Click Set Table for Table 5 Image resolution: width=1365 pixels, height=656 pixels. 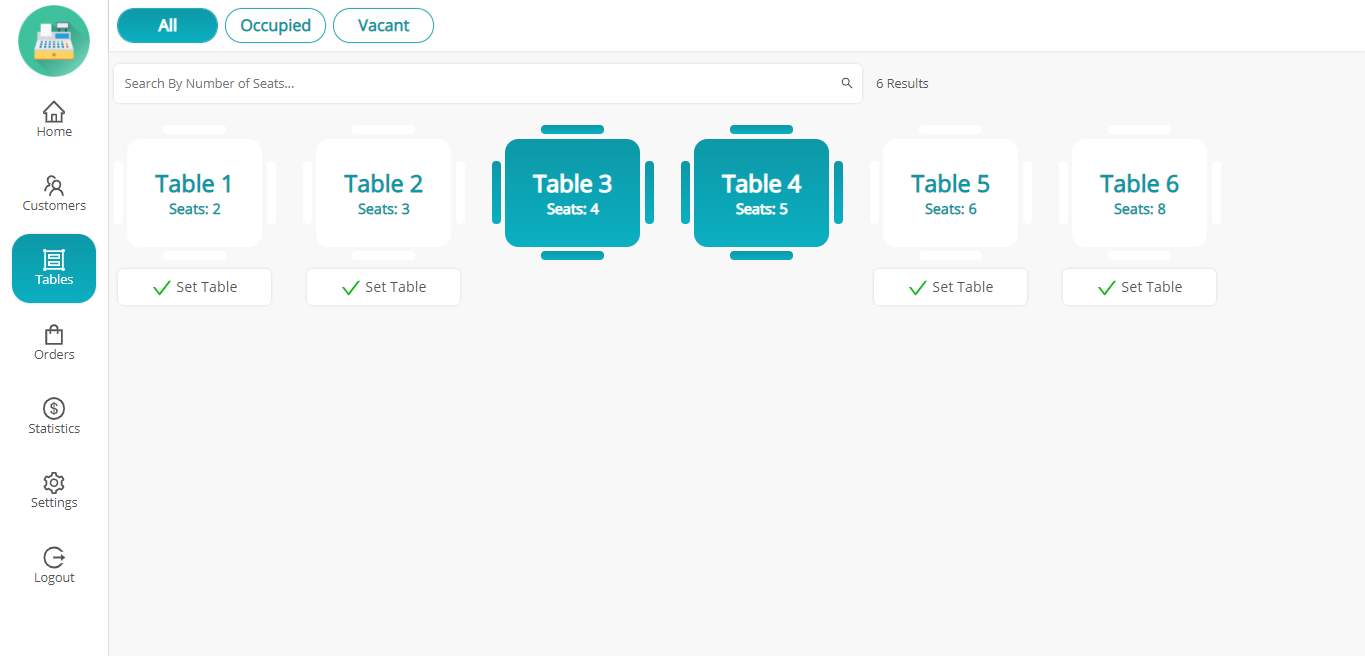coord(950,287)
